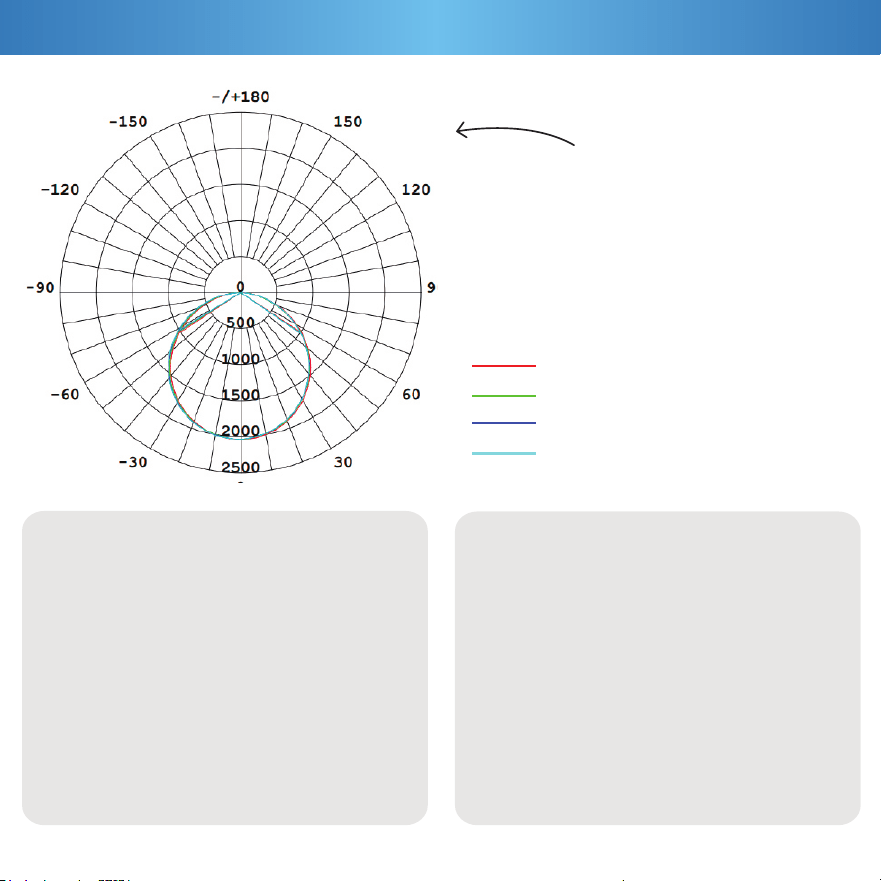Select the cyan legend line
Screen dimensions: 881x881
pos(504,453)
